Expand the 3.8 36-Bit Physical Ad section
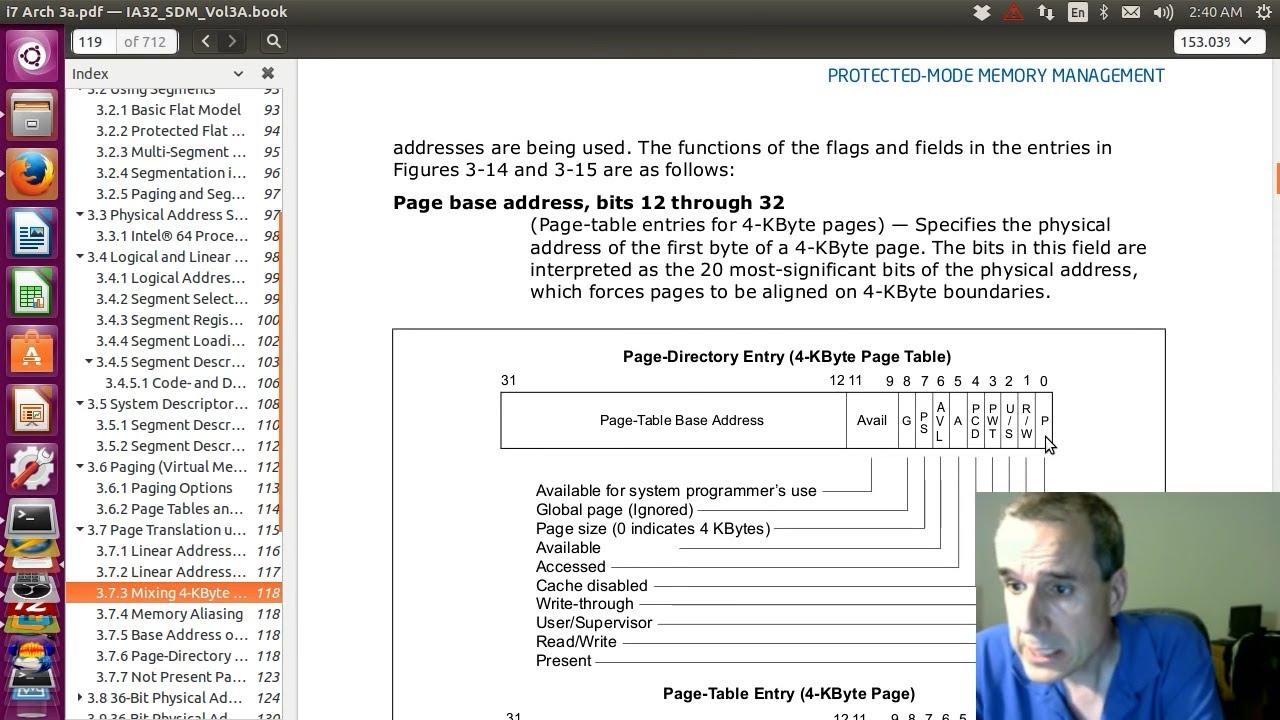The image size is (1280, 720). 80,698
